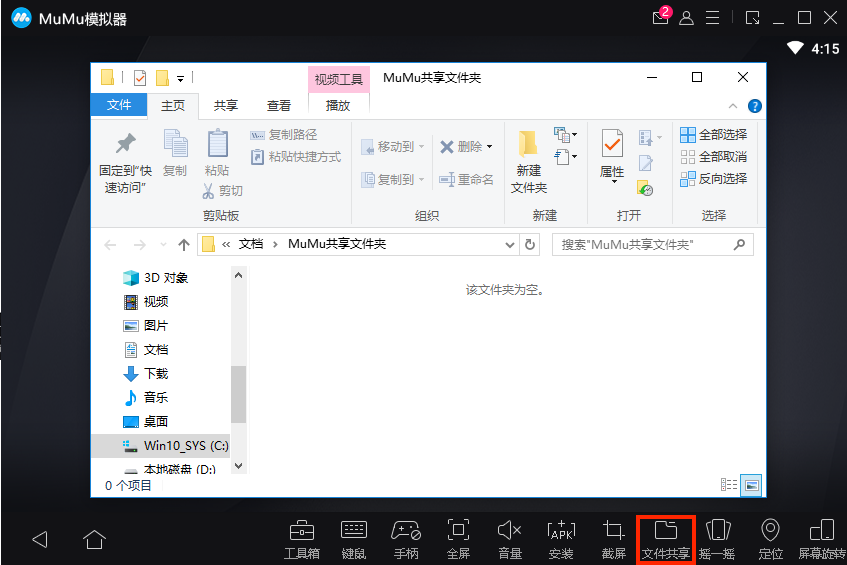Image resolution: width=847 pixels, height=565 pixels.
Task: Open address bar history dropdown
Action: click(x=509, y=245)
